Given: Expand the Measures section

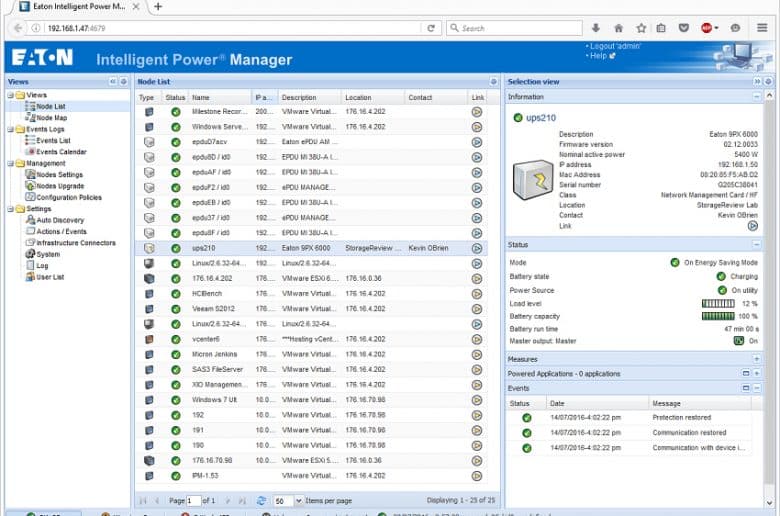Looking at the screenshot, I should [x=757, y=359].
